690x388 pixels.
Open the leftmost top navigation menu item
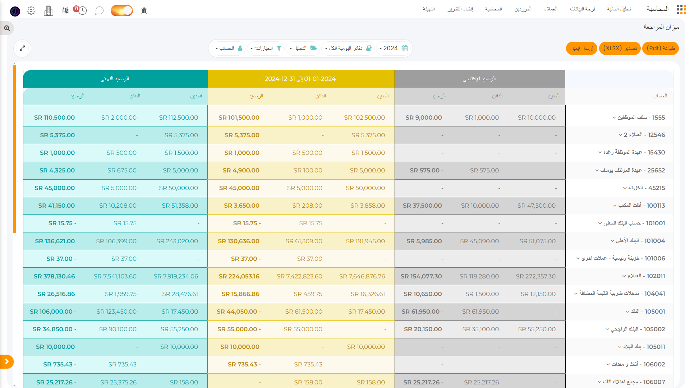click(428, 9)
